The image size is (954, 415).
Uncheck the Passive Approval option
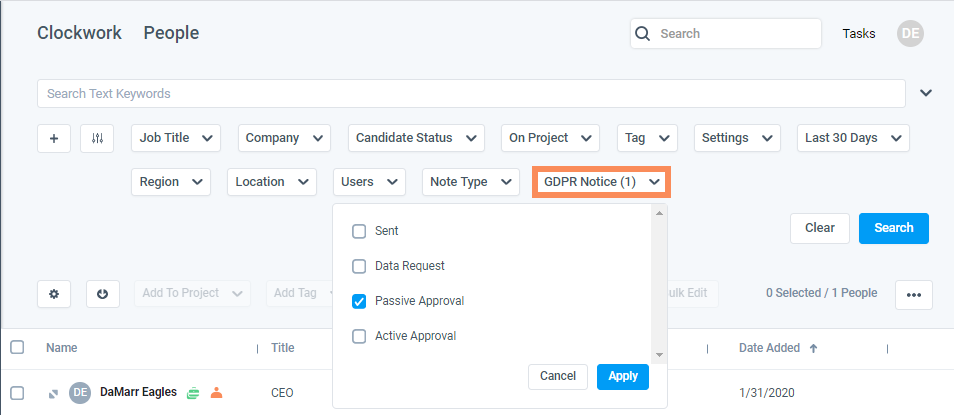click(359, 301)
